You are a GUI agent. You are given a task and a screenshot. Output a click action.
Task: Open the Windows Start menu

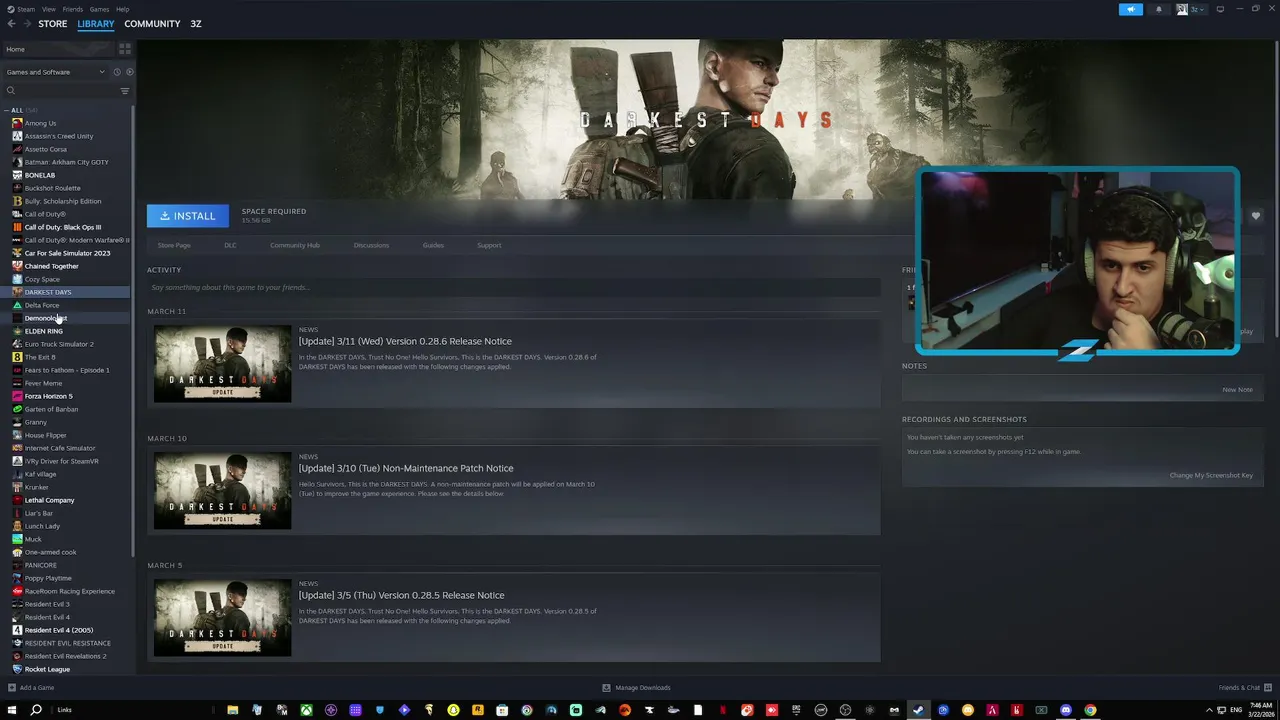11,710
